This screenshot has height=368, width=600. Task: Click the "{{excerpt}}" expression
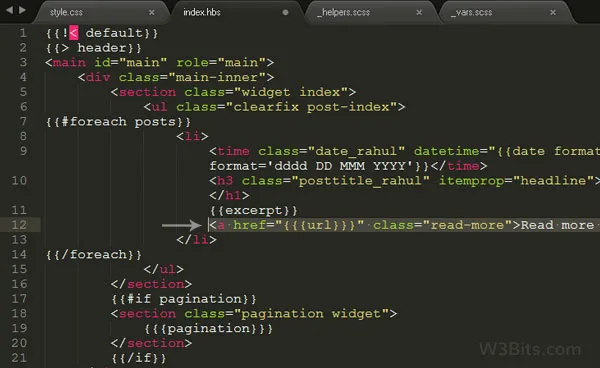pos(253,210)
